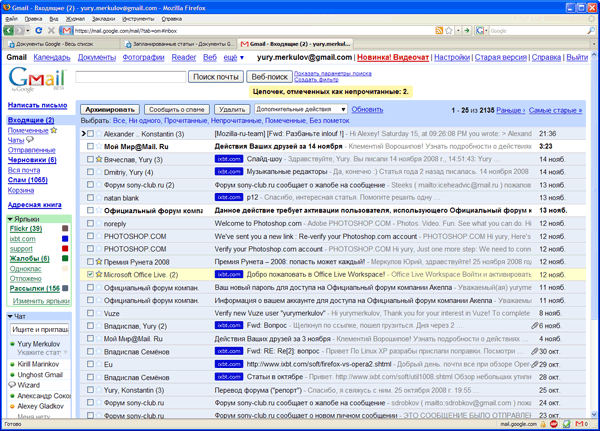The height and width of the screenshot is (431, 600).
Task: Open the Инструменты menu
Action: click(138, 19)
